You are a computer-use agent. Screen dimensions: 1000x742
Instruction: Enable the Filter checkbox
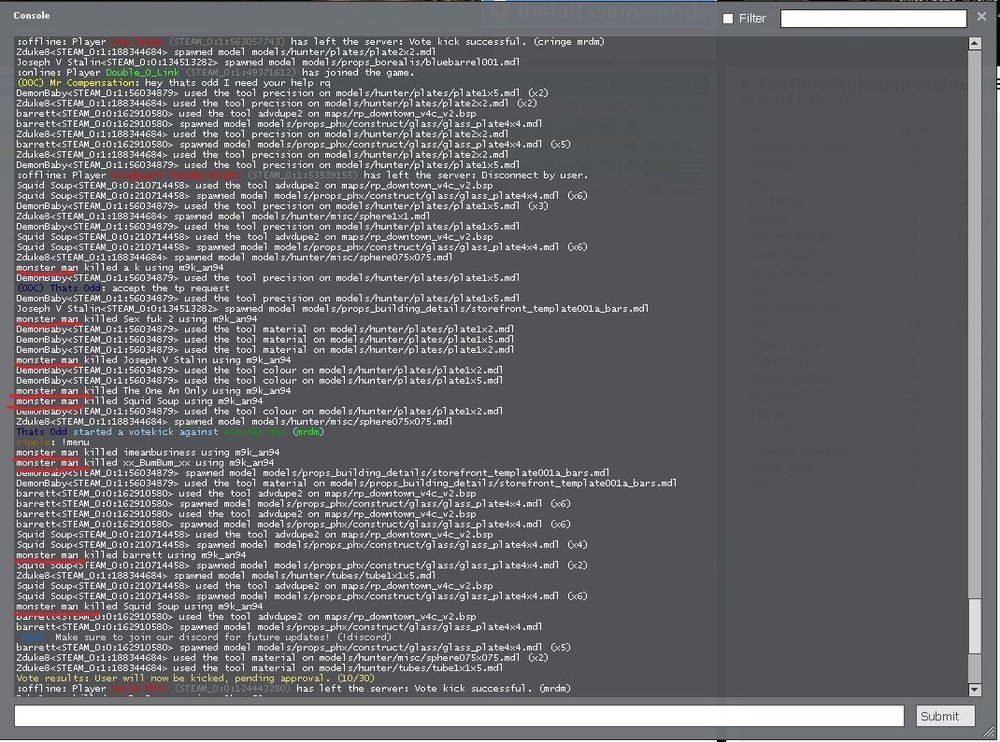point(727,19)
